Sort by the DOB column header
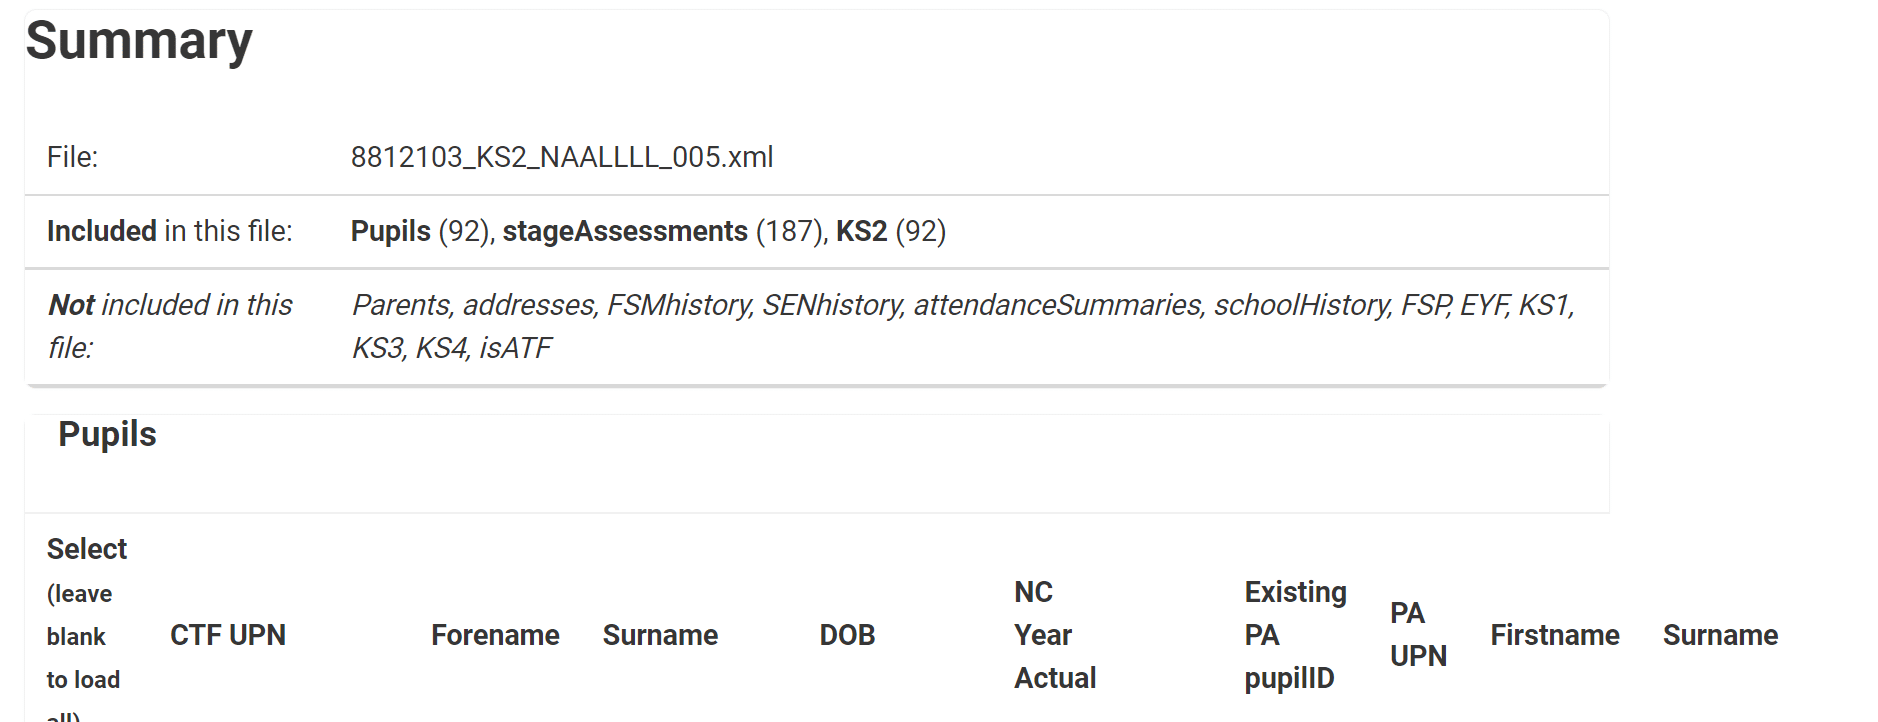1878x722 pixels. click(x=846, y=634)
